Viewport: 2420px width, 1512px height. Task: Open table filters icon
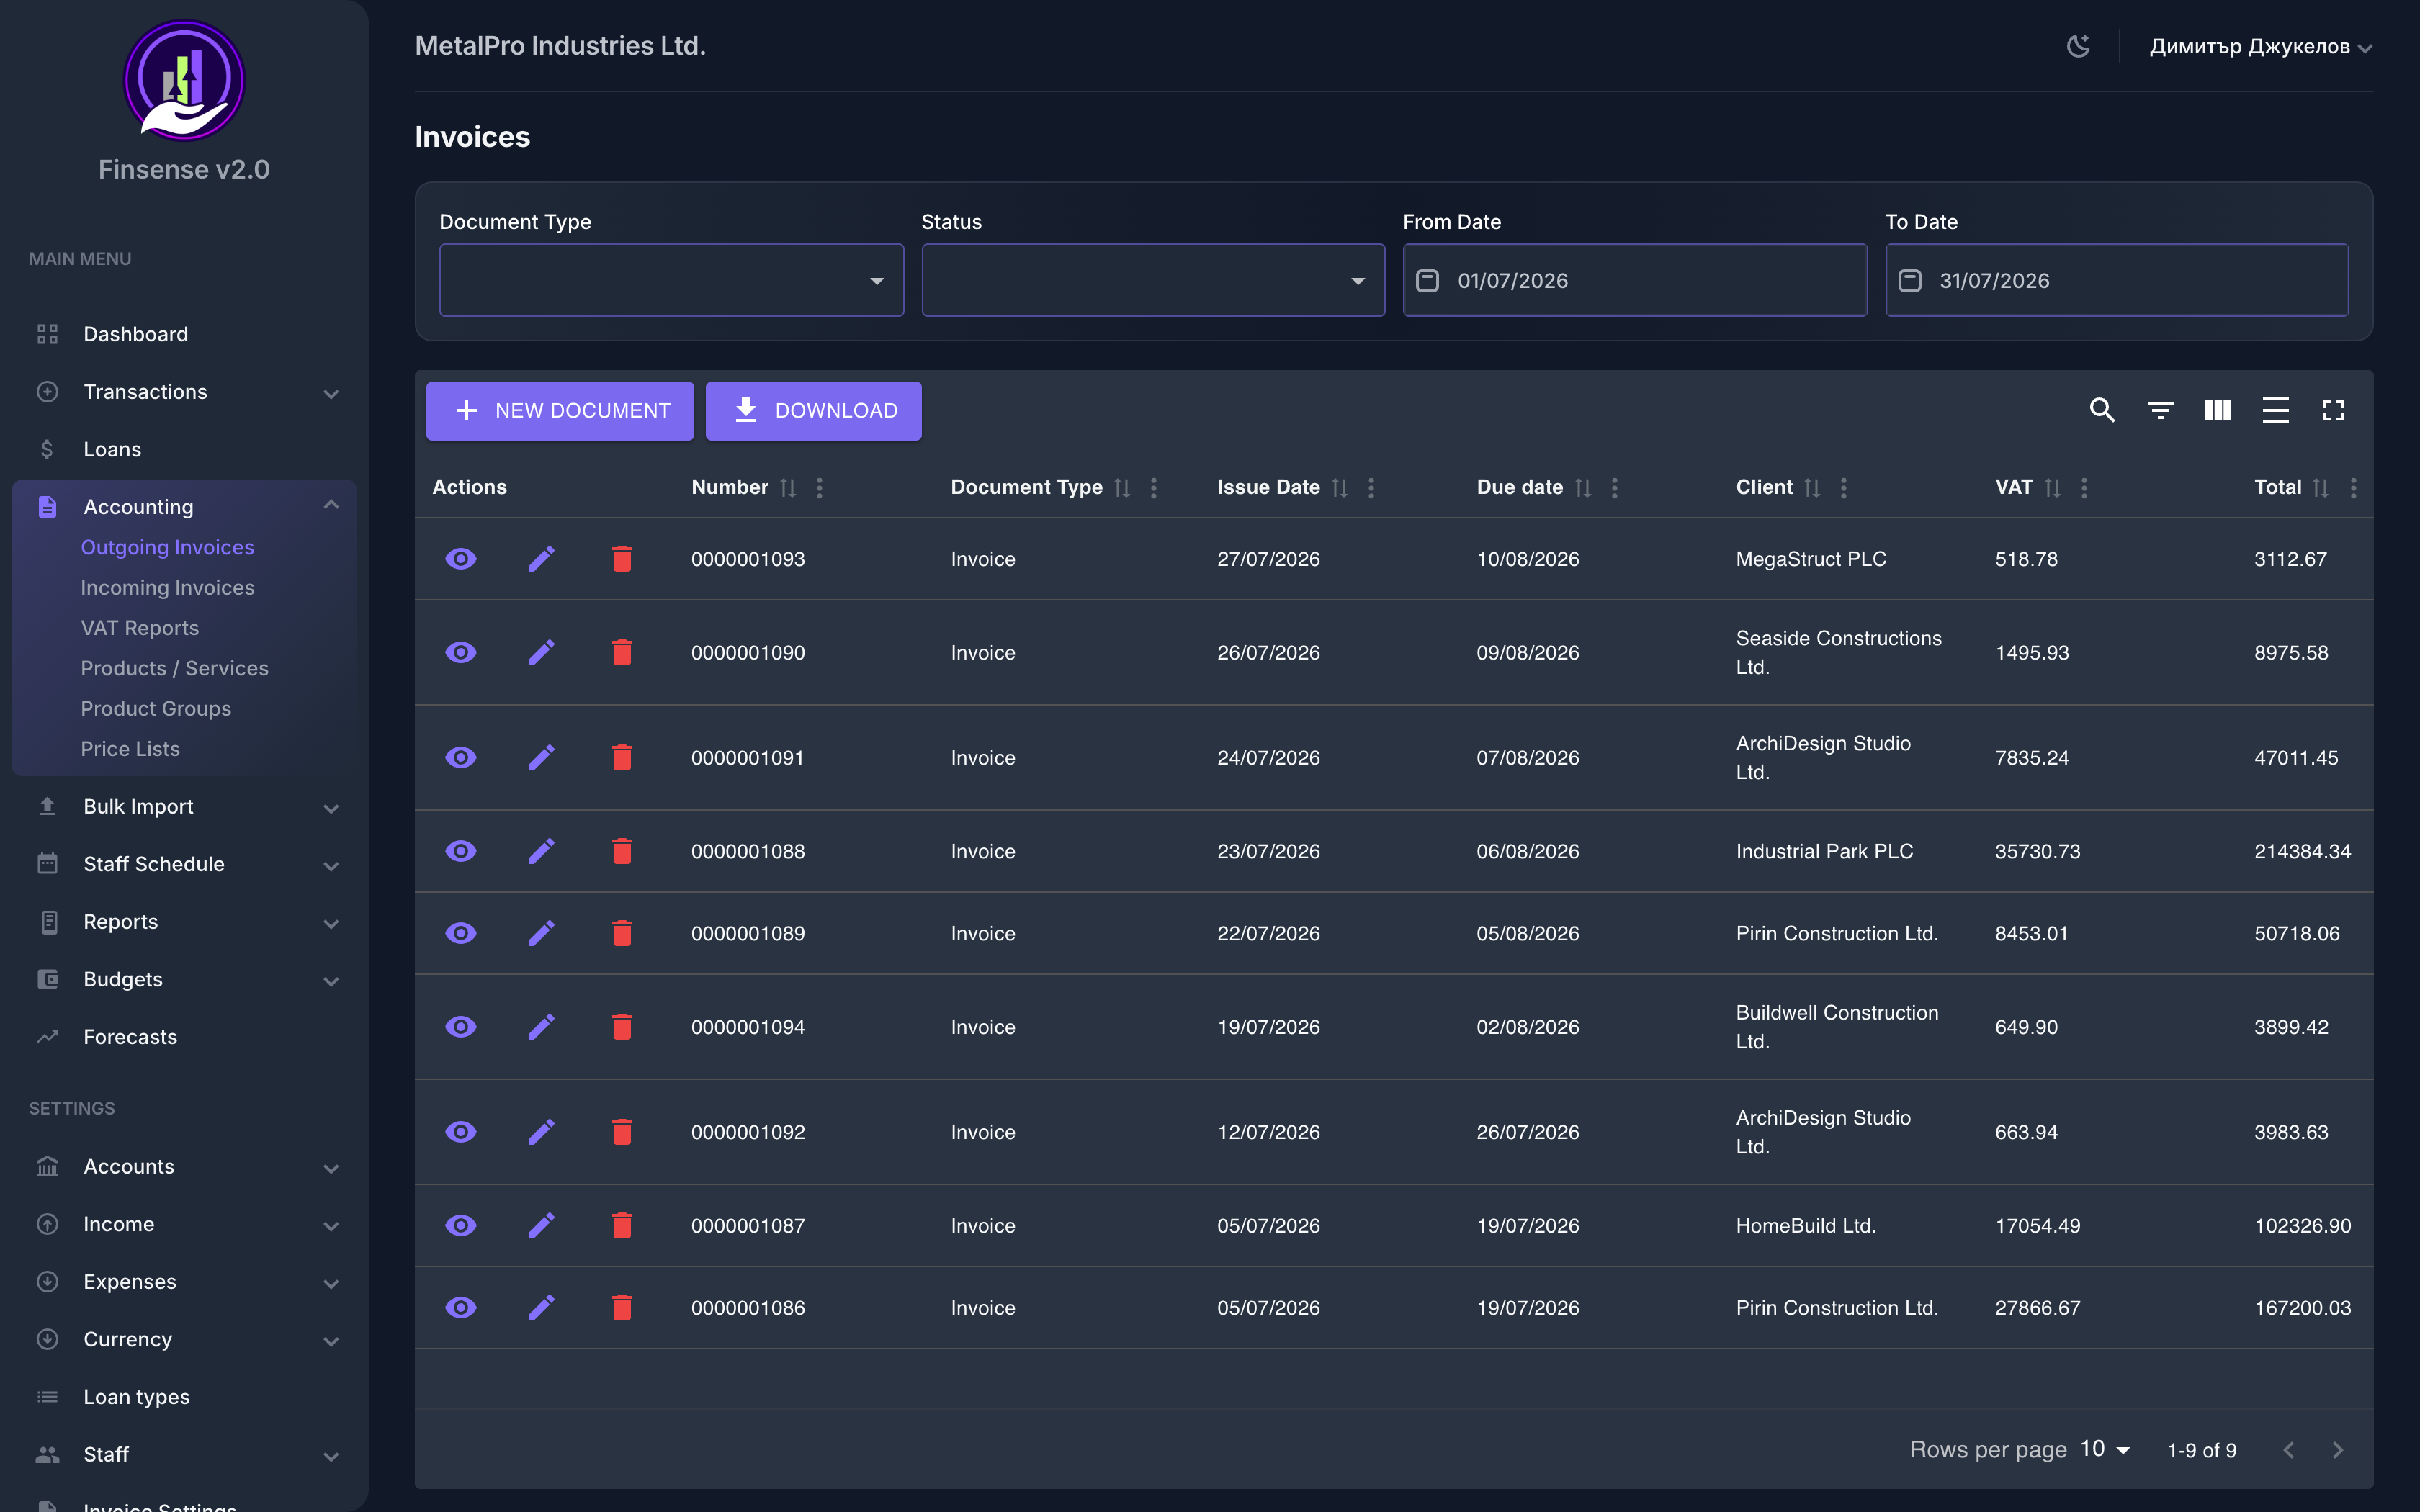(x=2160, y=410)
